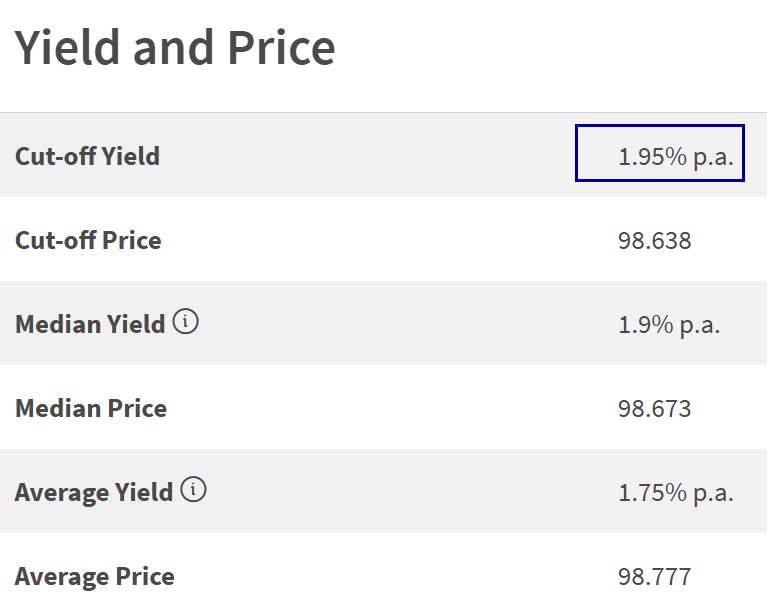Image resolution: width=767 pixels, height=606 pixels.
Task: Click the Cut-off Price label
Action: (x=88, y=240)
